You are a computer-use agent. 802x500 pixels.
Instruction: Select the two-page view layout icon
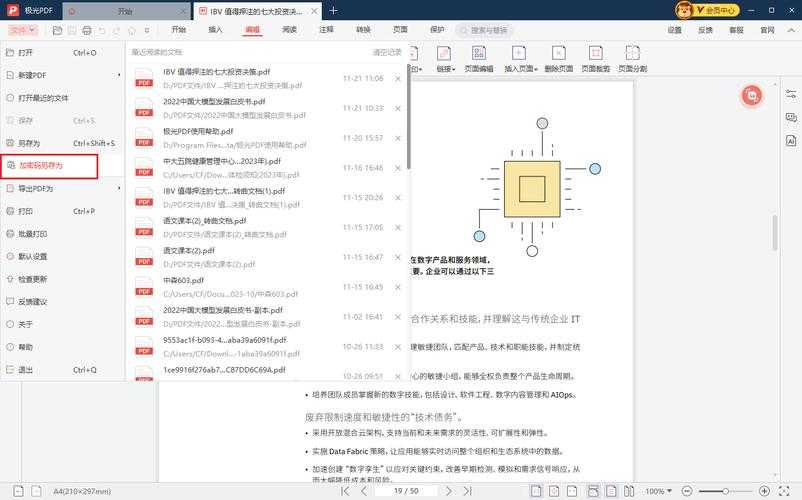[x=629, y=491]
